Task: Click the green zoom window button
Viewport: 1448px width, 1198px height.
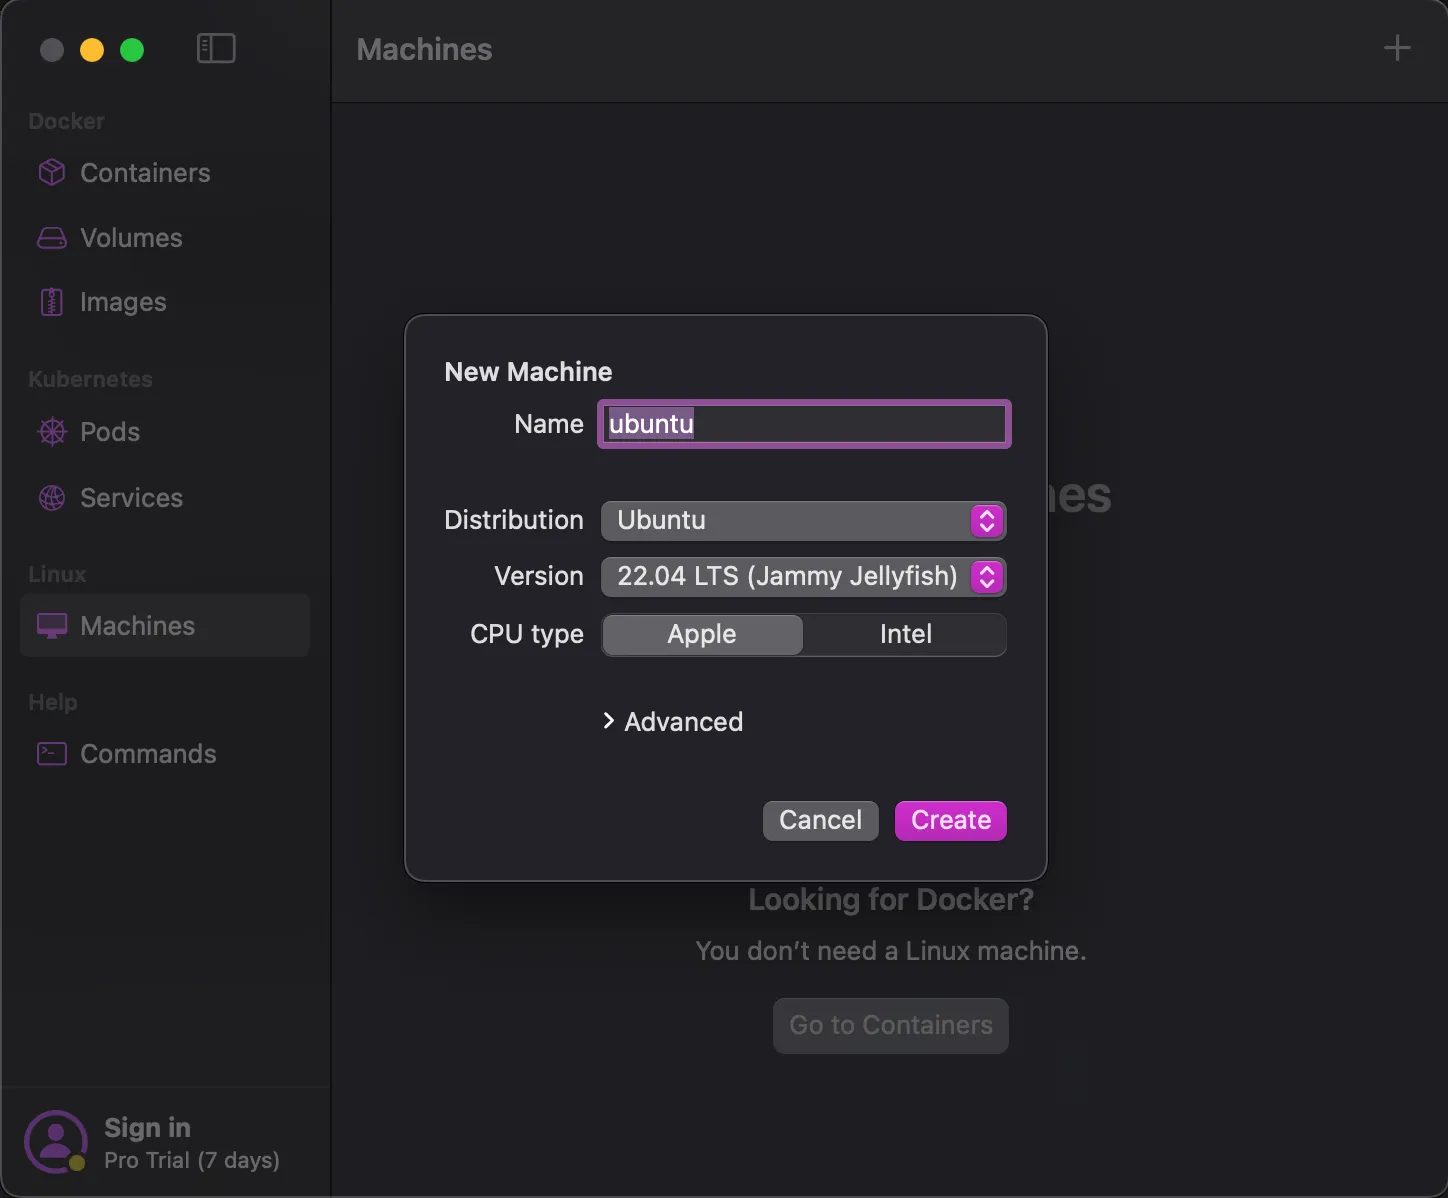Action: click(132, 50)
